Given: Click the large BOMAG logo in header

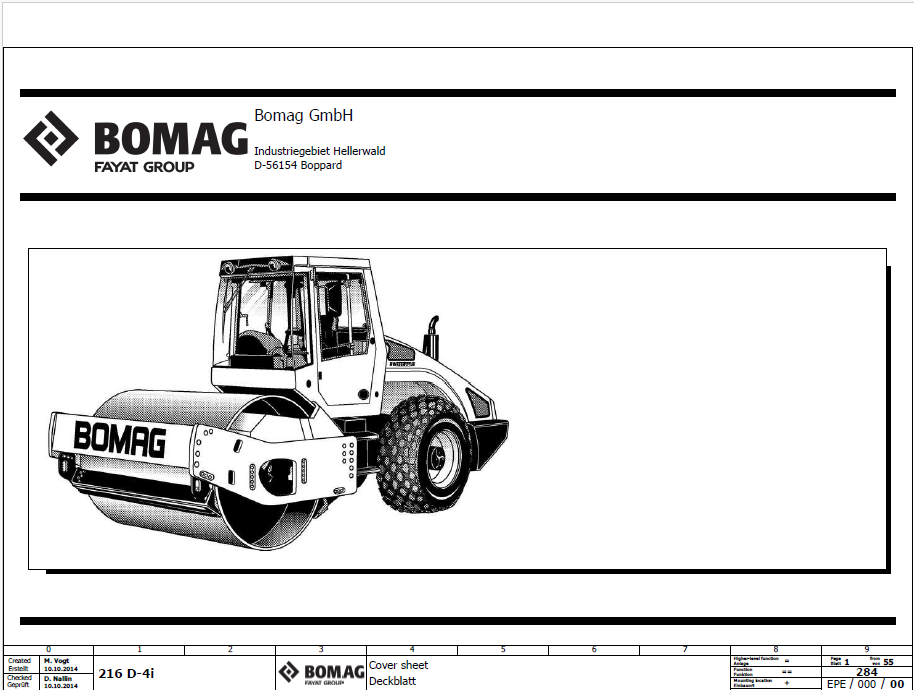Looking at the screenshot, I should tap(135, 142).
